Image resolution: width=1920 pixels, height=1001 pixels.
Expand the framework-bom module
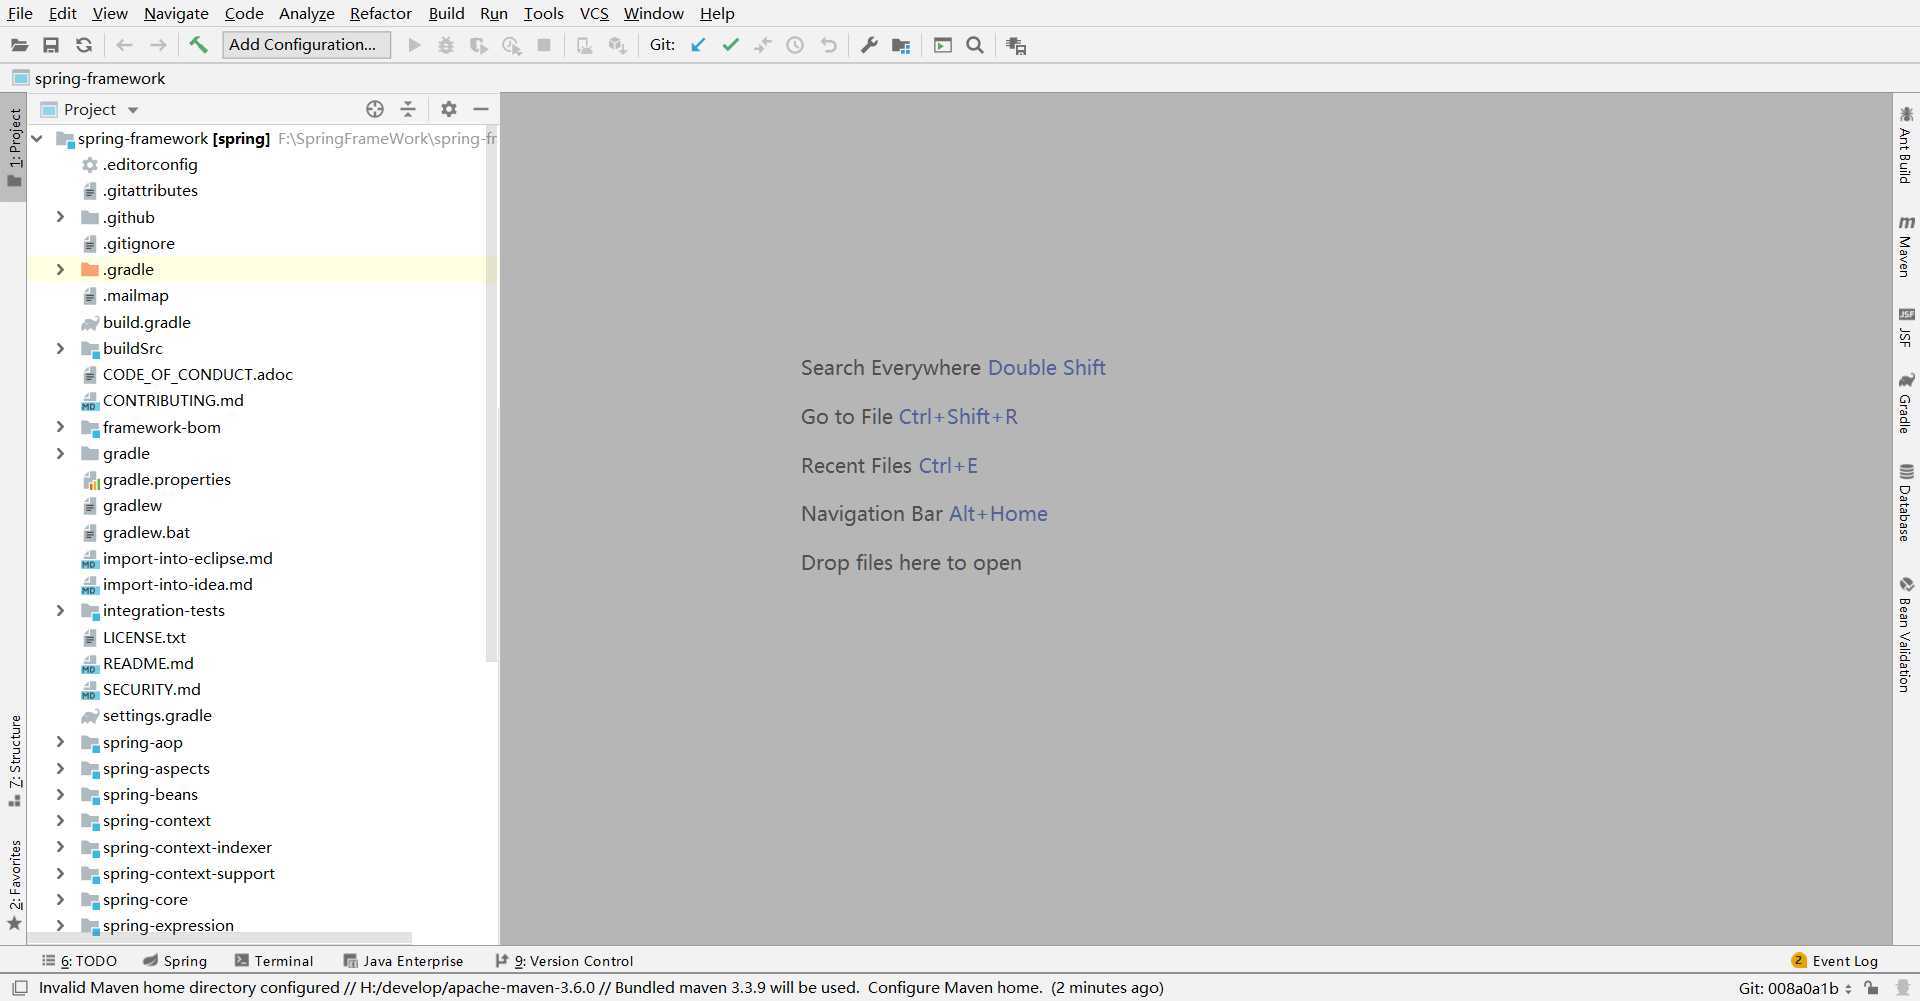[60, 427]
